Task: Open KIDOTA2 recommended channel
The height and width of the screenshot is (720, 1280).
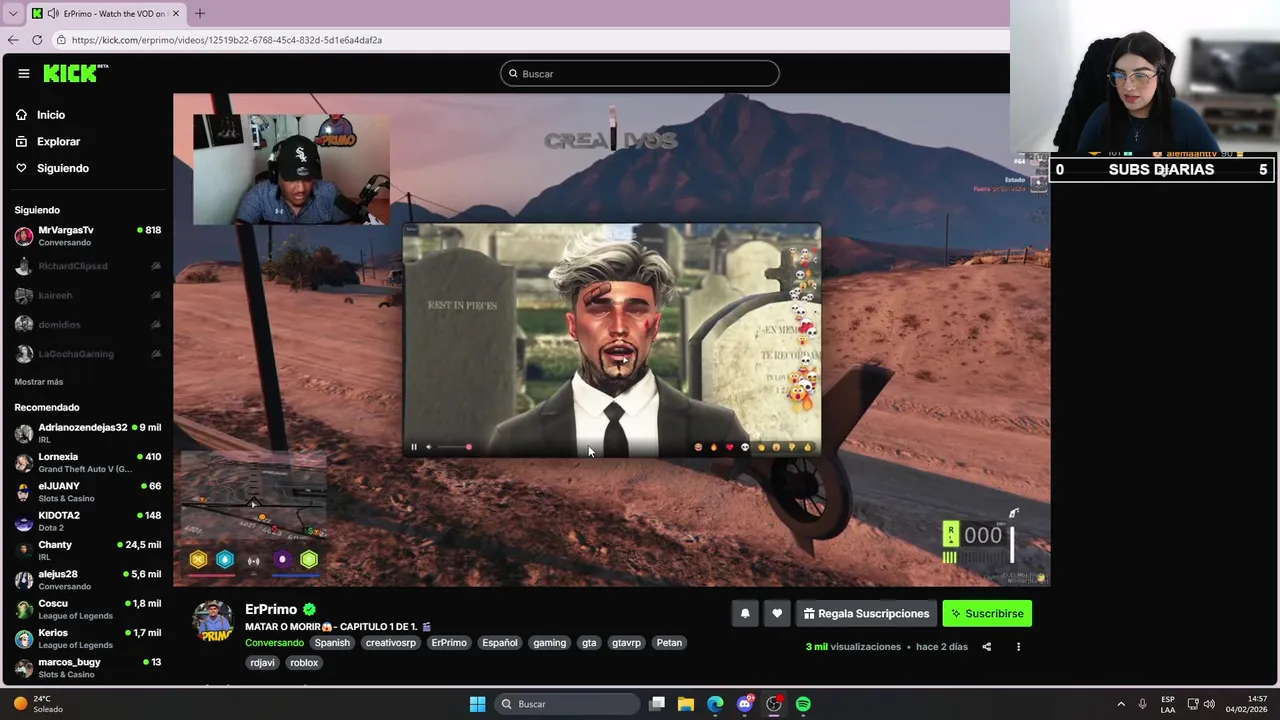Action: (x=87, y=521)
